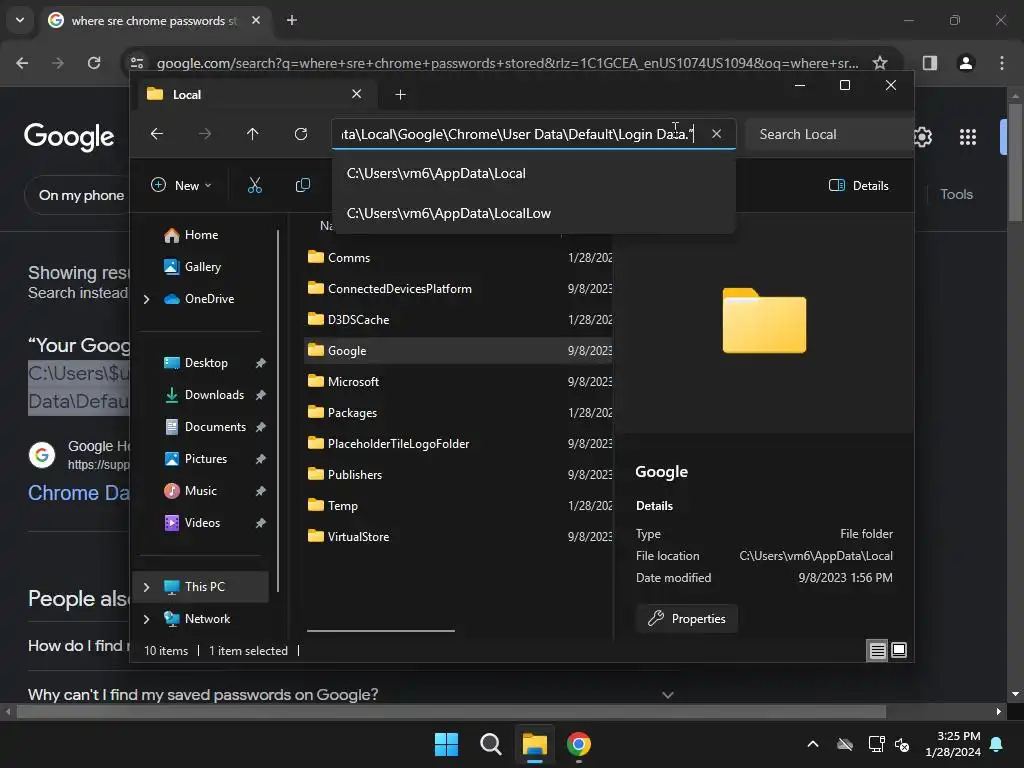Switch to large thumbnails view icon

[899, 650]
